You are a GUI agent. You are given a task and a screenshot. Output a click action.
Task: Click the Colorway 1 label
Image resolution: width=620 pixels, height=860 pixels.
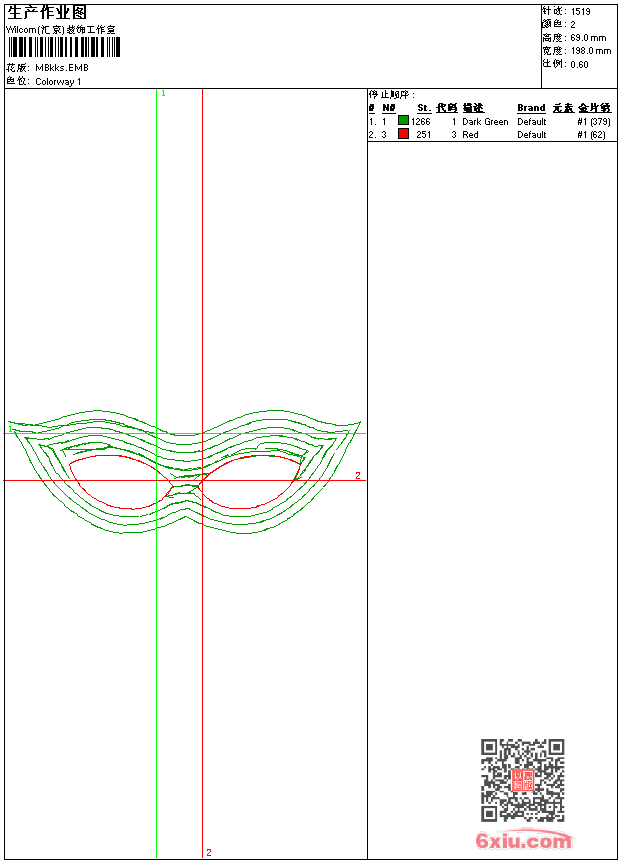click(x=58, y=82)
